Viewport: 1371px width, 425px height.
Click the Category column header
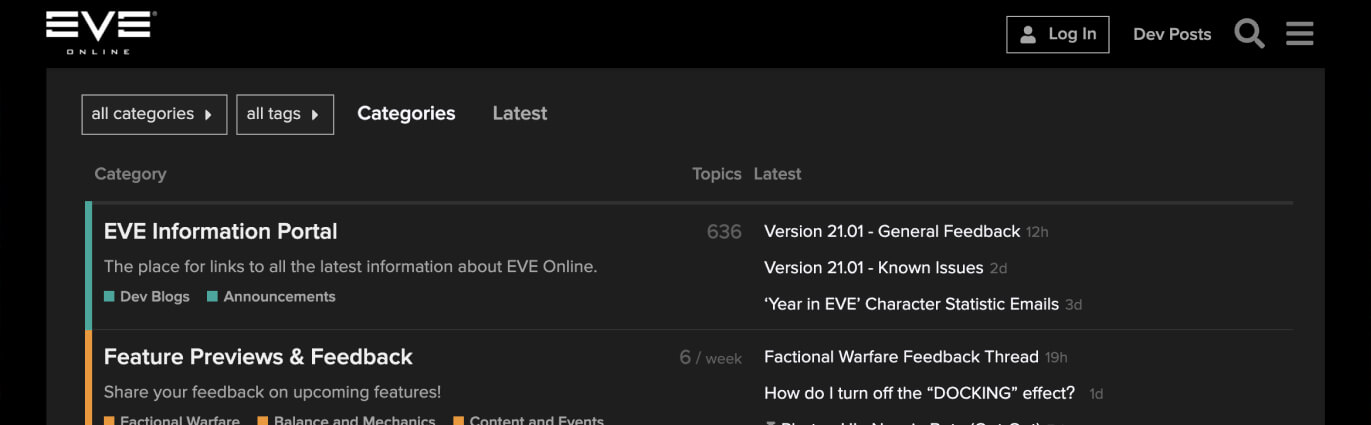tap(130, 174)
